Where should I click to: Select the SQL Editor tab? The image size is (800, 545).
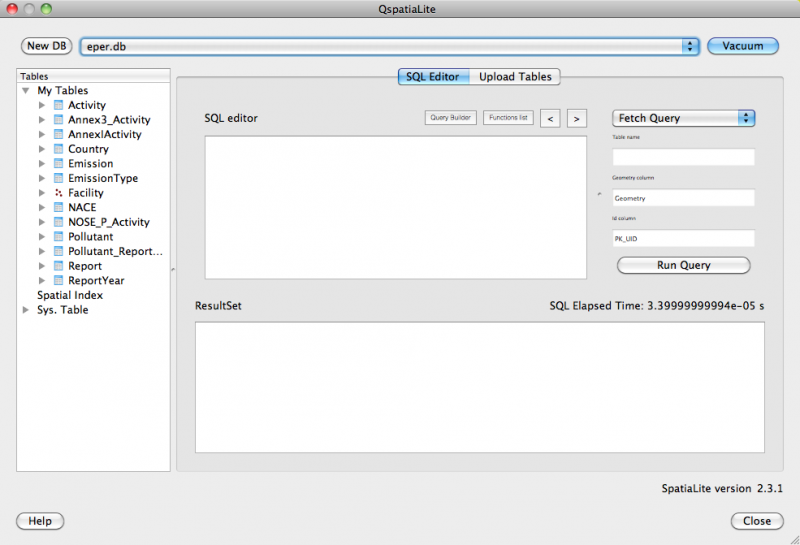pyautogui.click(x=432, y=77)
